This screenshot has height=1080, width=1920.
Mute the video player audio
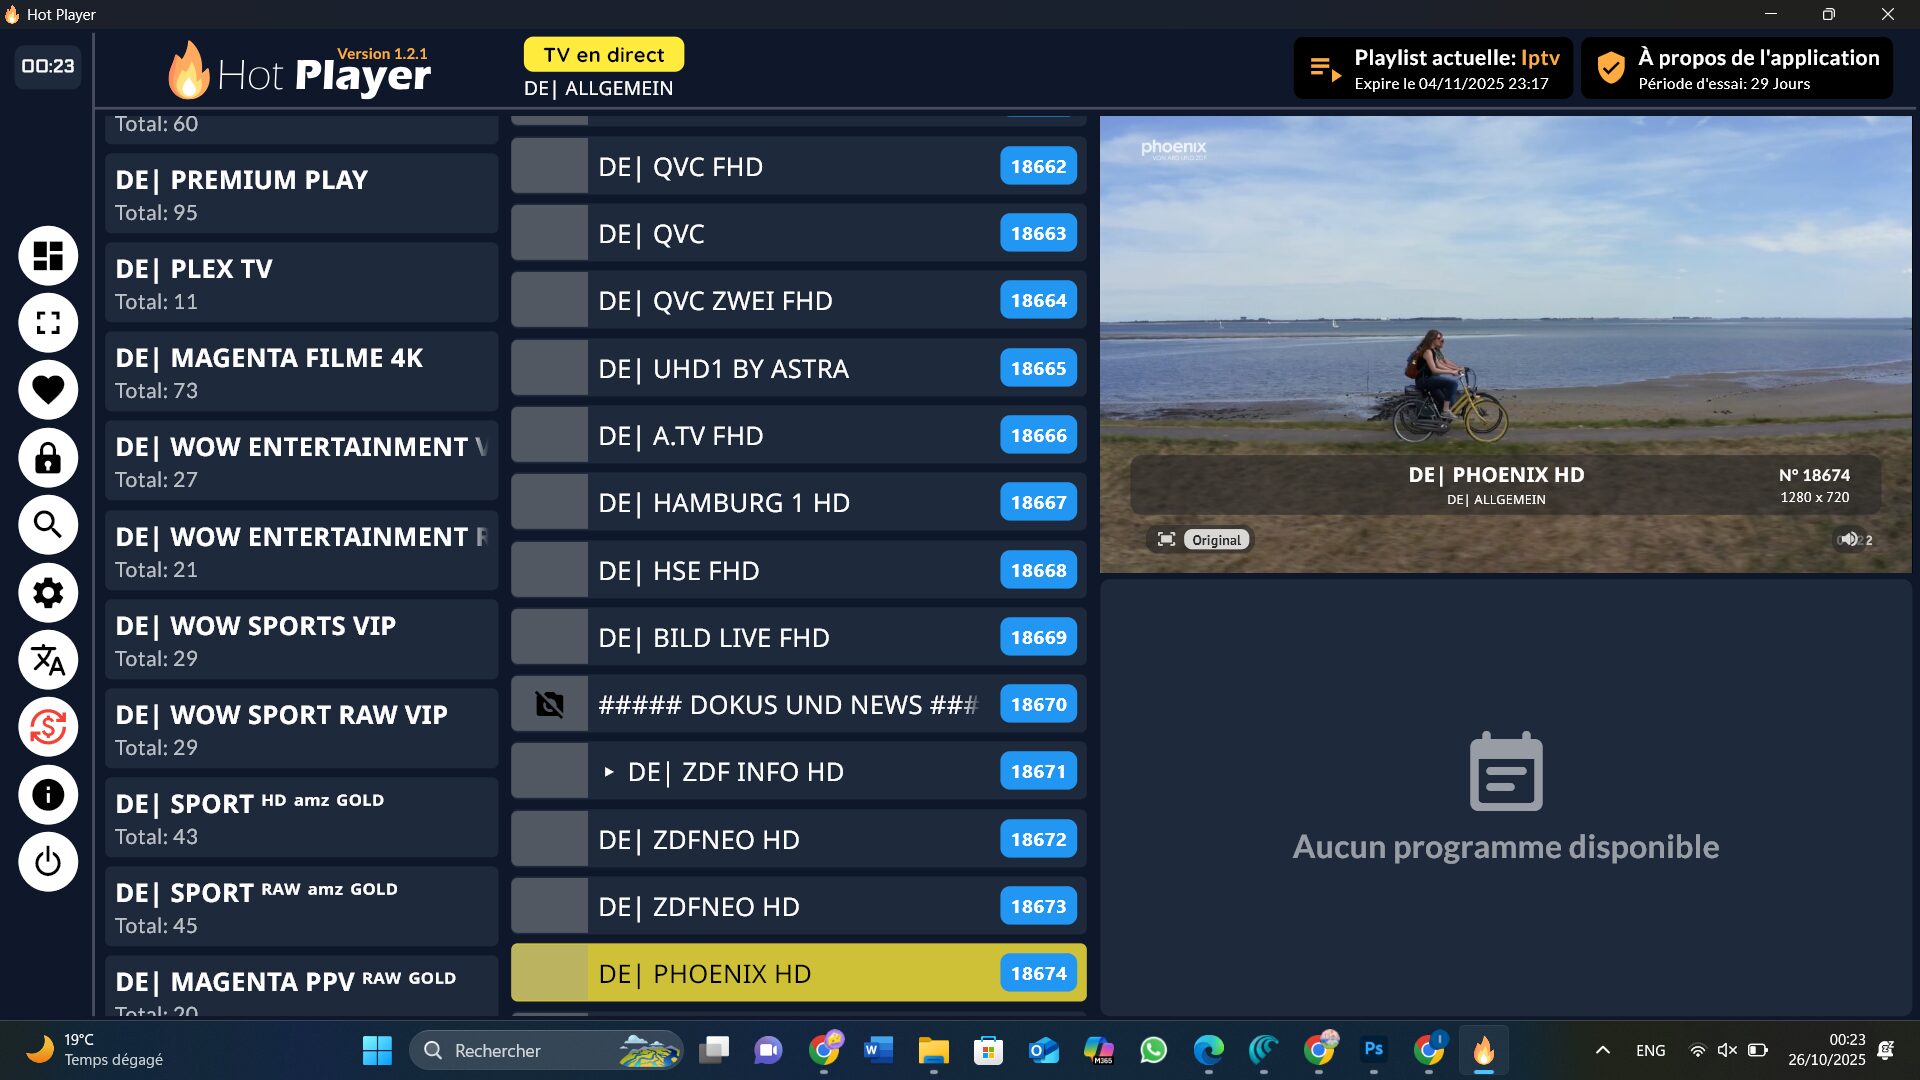[x=1849, y=539]
